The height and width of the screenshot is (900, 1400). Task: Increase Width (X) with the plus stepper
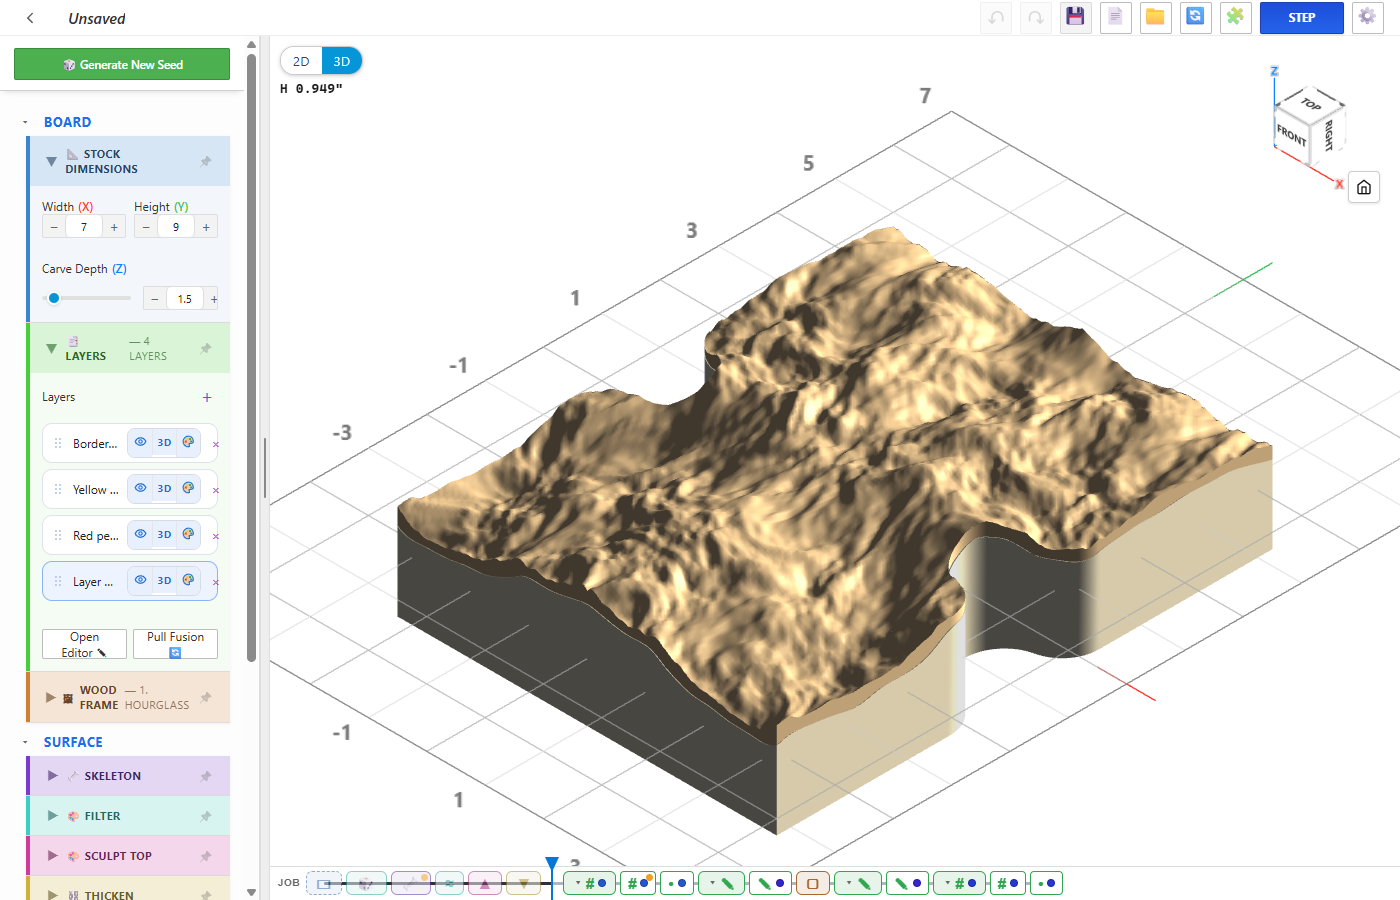coord(114,227)
